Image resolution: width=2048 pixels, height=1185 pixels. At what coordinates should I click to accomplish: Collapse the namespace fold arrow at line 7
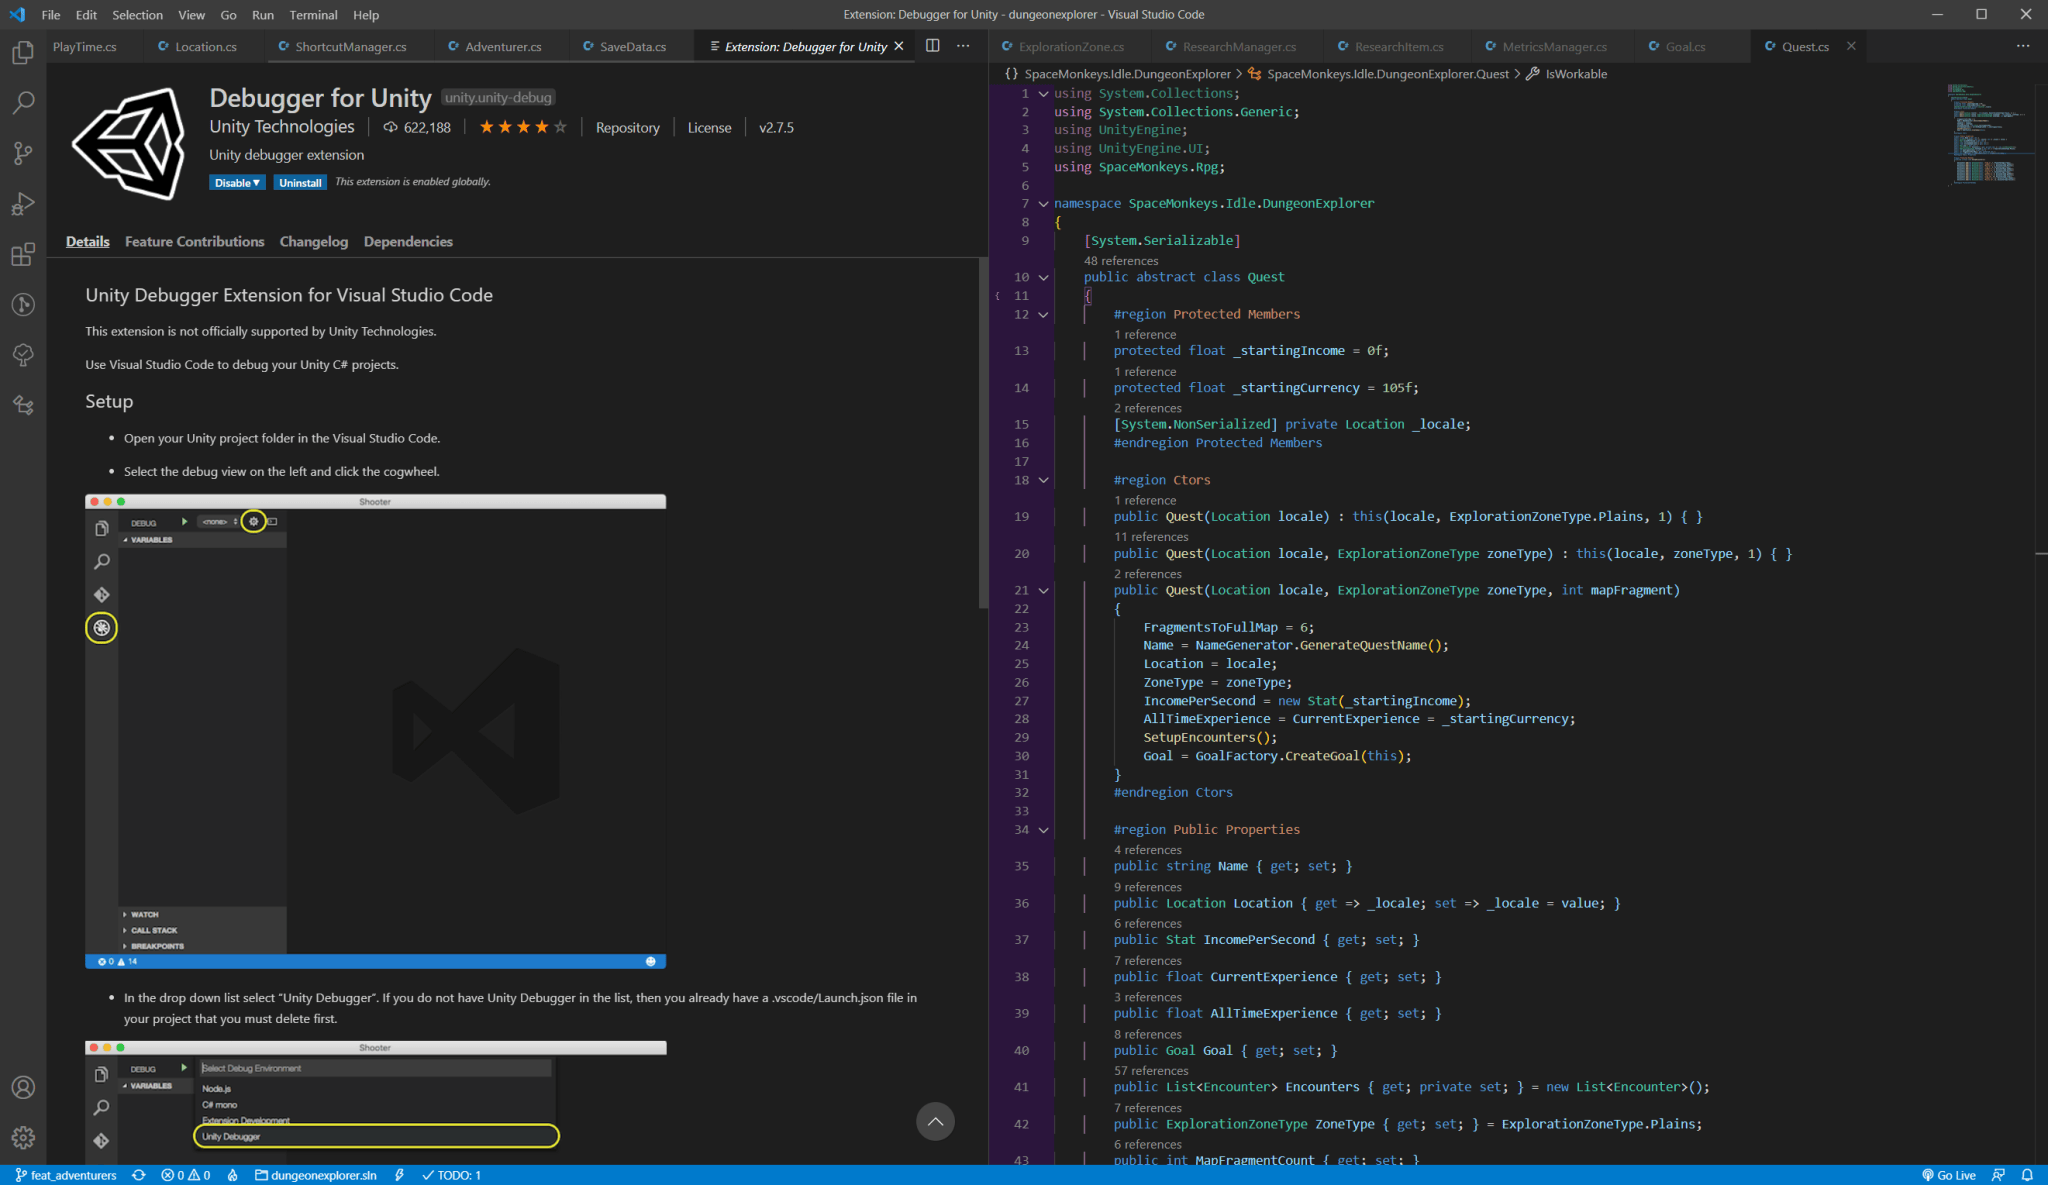coord(1043,203)
